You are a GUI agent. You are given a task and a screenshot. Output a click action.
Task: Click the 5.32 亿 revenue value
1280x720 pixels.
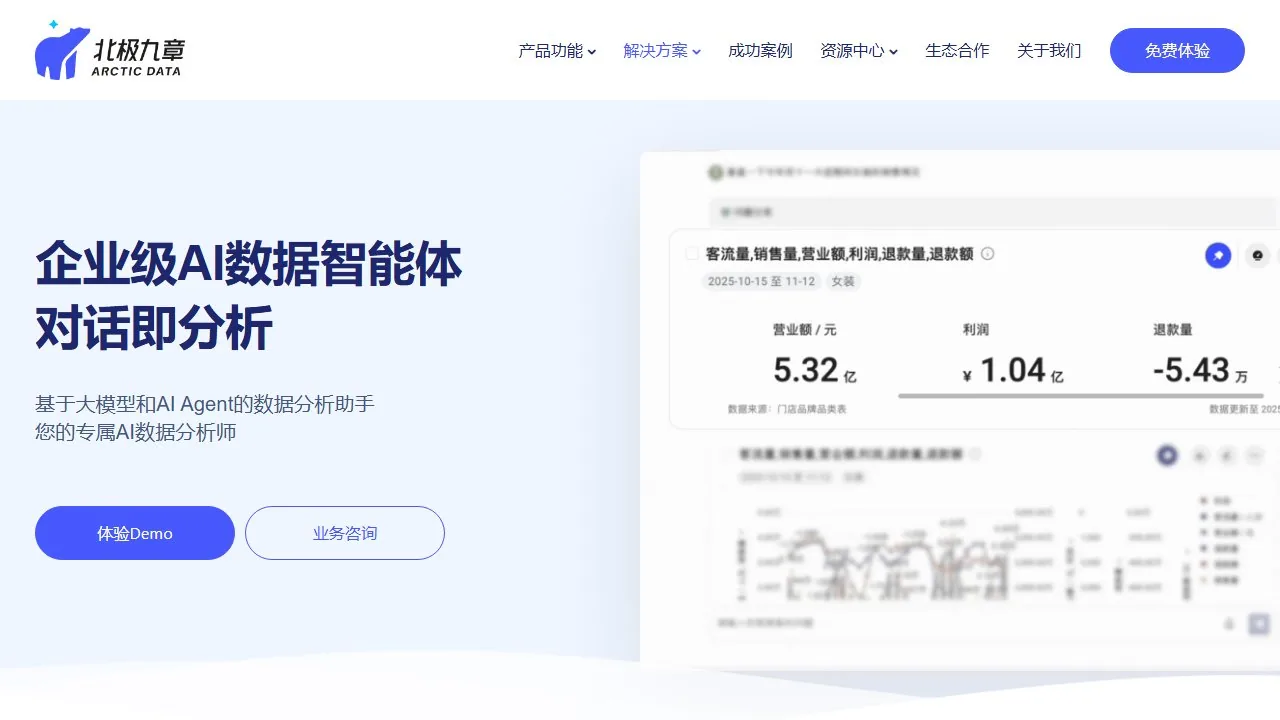click(x=815, y=371)
